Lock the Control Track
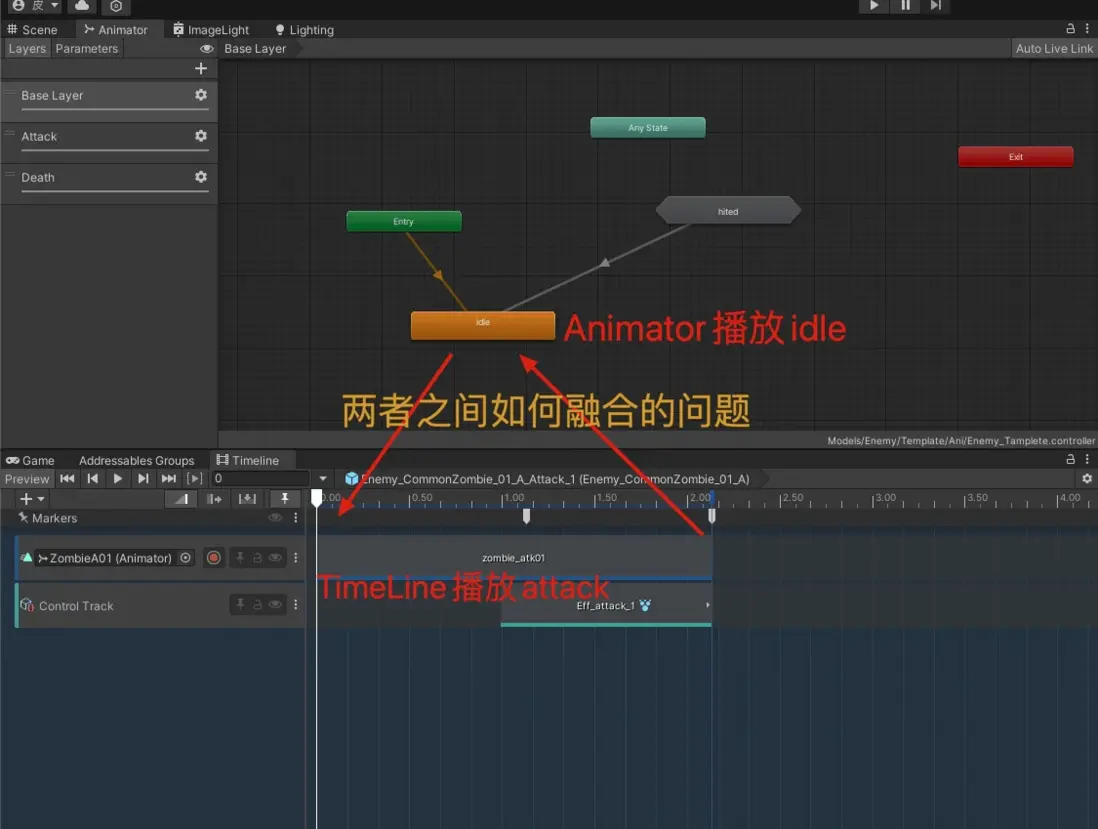The height and width of the screenshot is (829, 1098). click(257, 604)
